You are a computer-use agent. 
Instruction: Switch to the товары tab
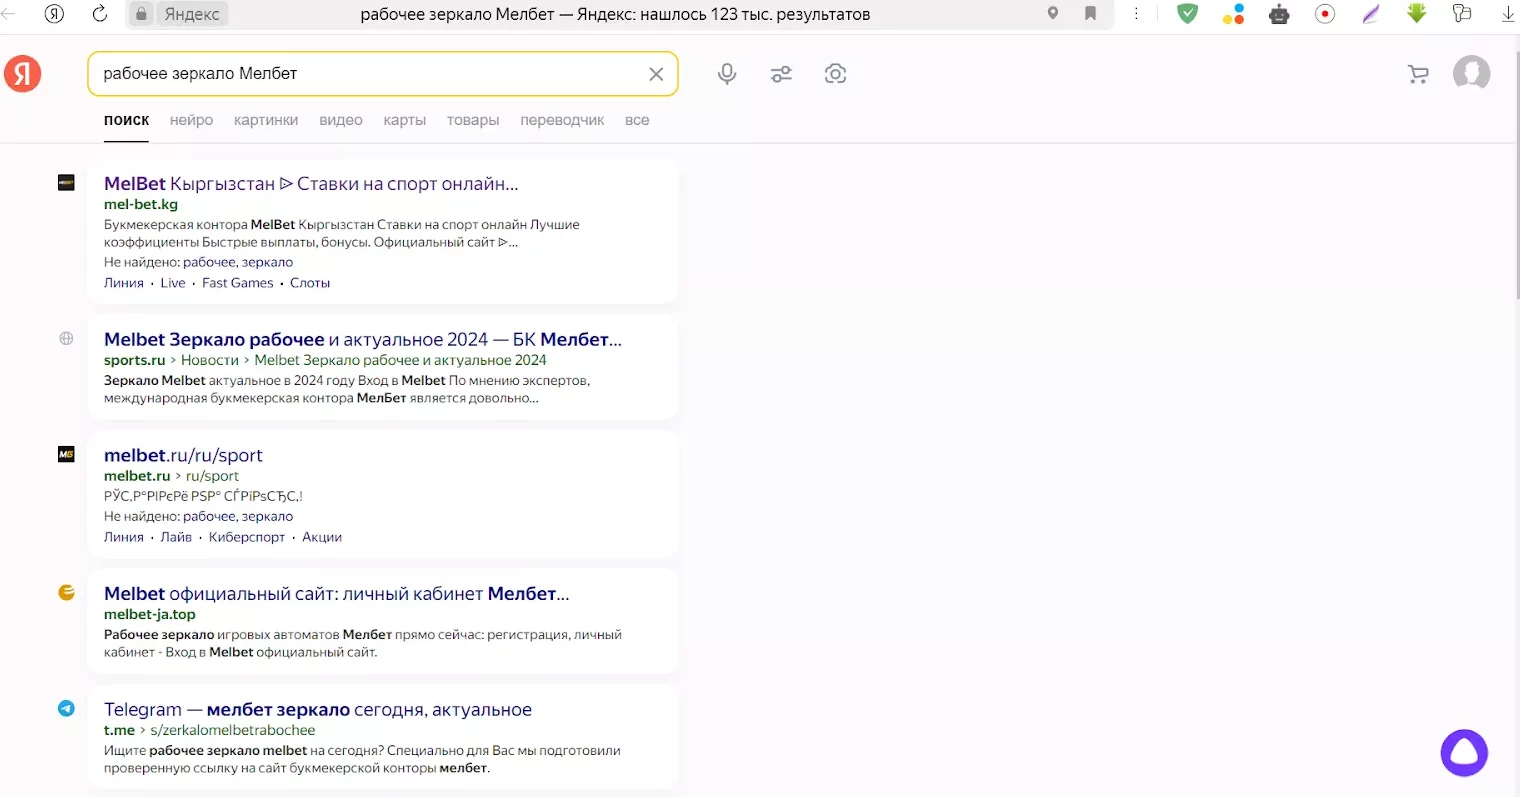tap(473, 120)
